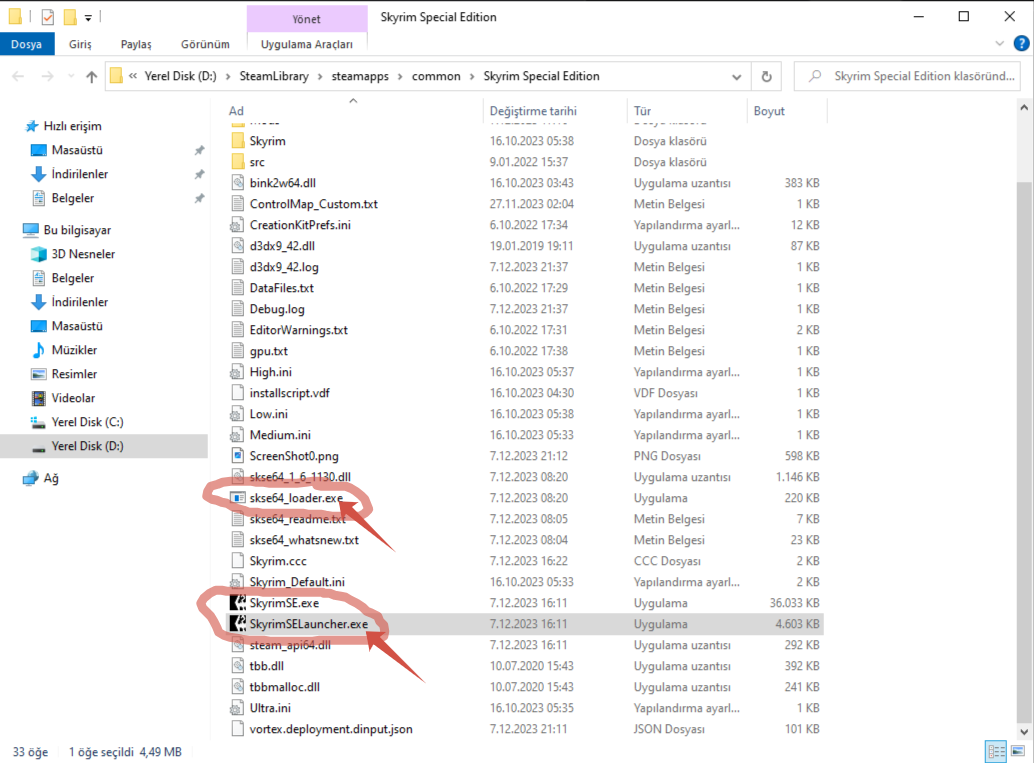Select Bu bilgisayar in navigation pane

pyautogui.click(x=77, y=230)
